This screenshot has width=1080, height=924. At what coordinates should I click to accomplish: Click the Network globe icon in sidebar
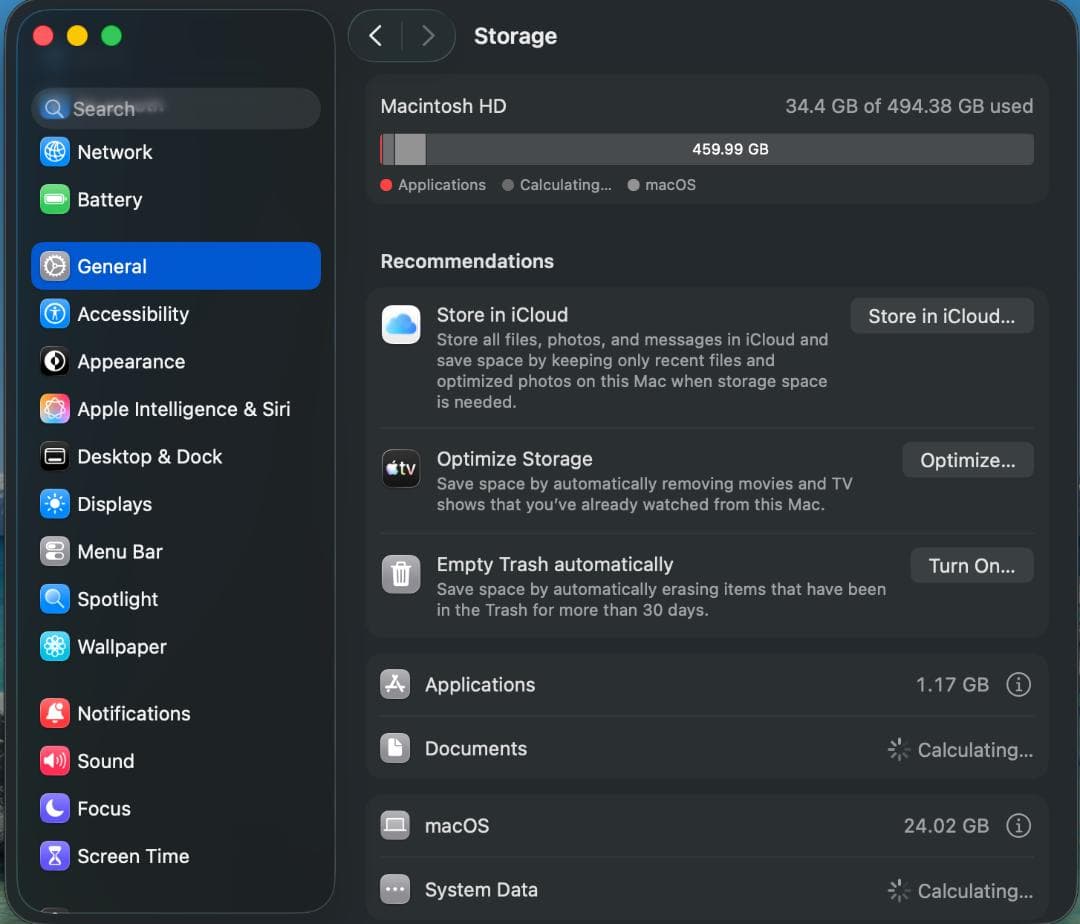[x=54, y=151]
